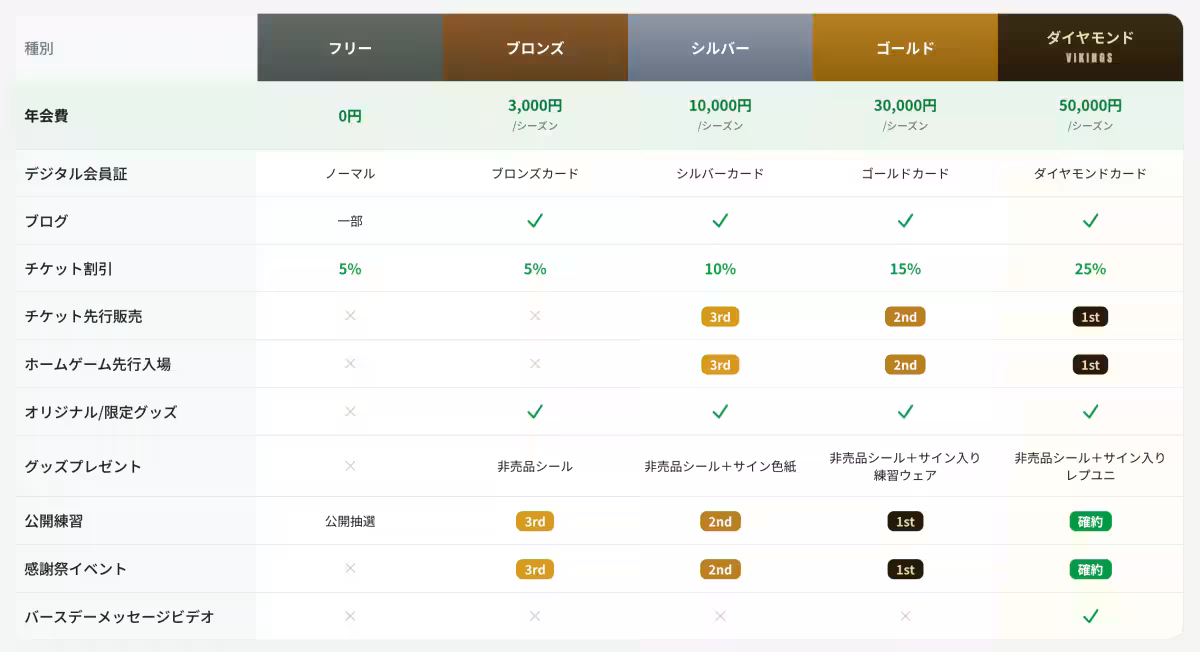
Task: Click the Diamond 25% ticket discount value
Action: 1090,269
